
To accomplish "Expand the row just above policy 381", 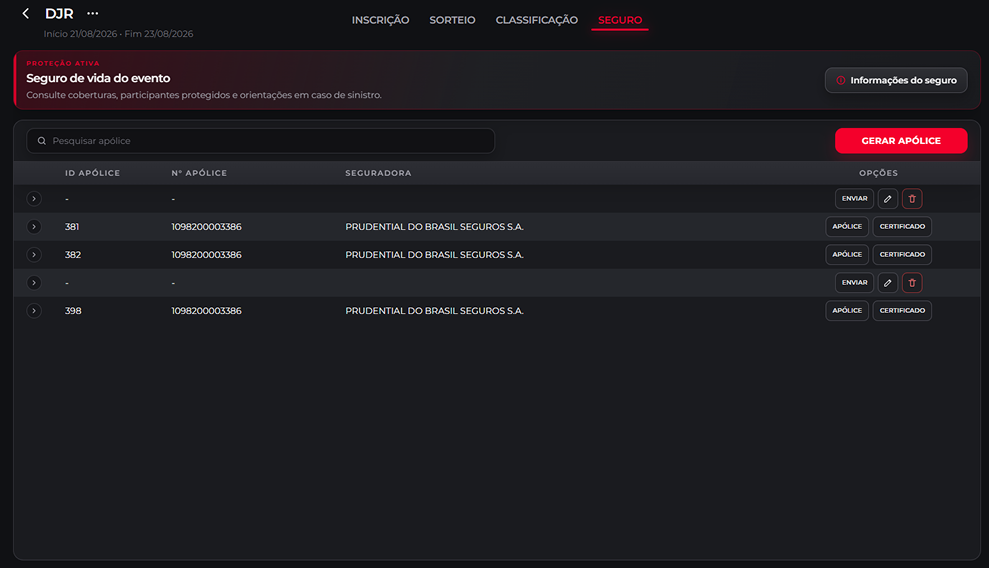I will coord(34,199).
